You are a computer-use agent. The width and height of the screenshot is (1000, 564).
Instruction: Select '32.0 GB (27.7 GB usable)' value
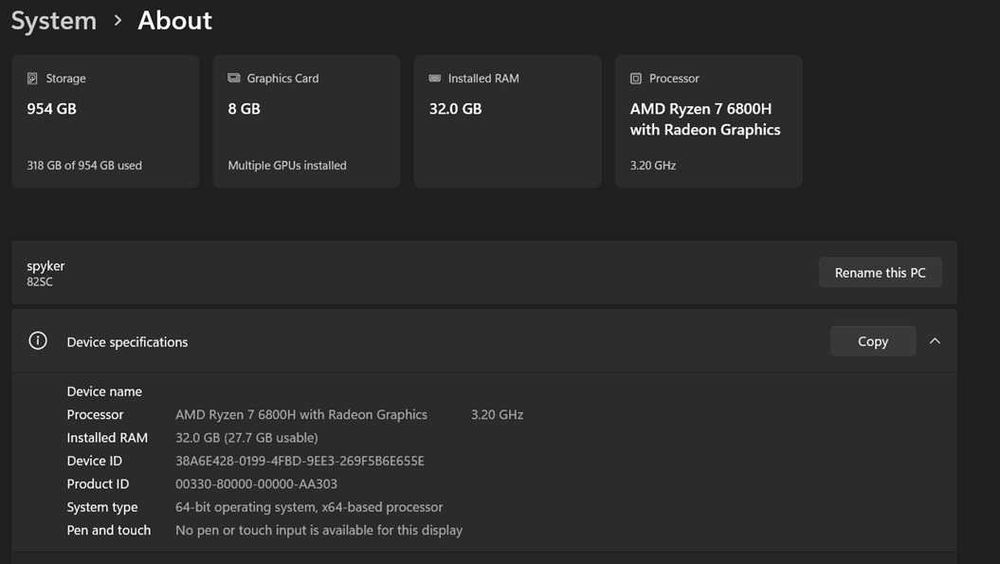(247, 438)
